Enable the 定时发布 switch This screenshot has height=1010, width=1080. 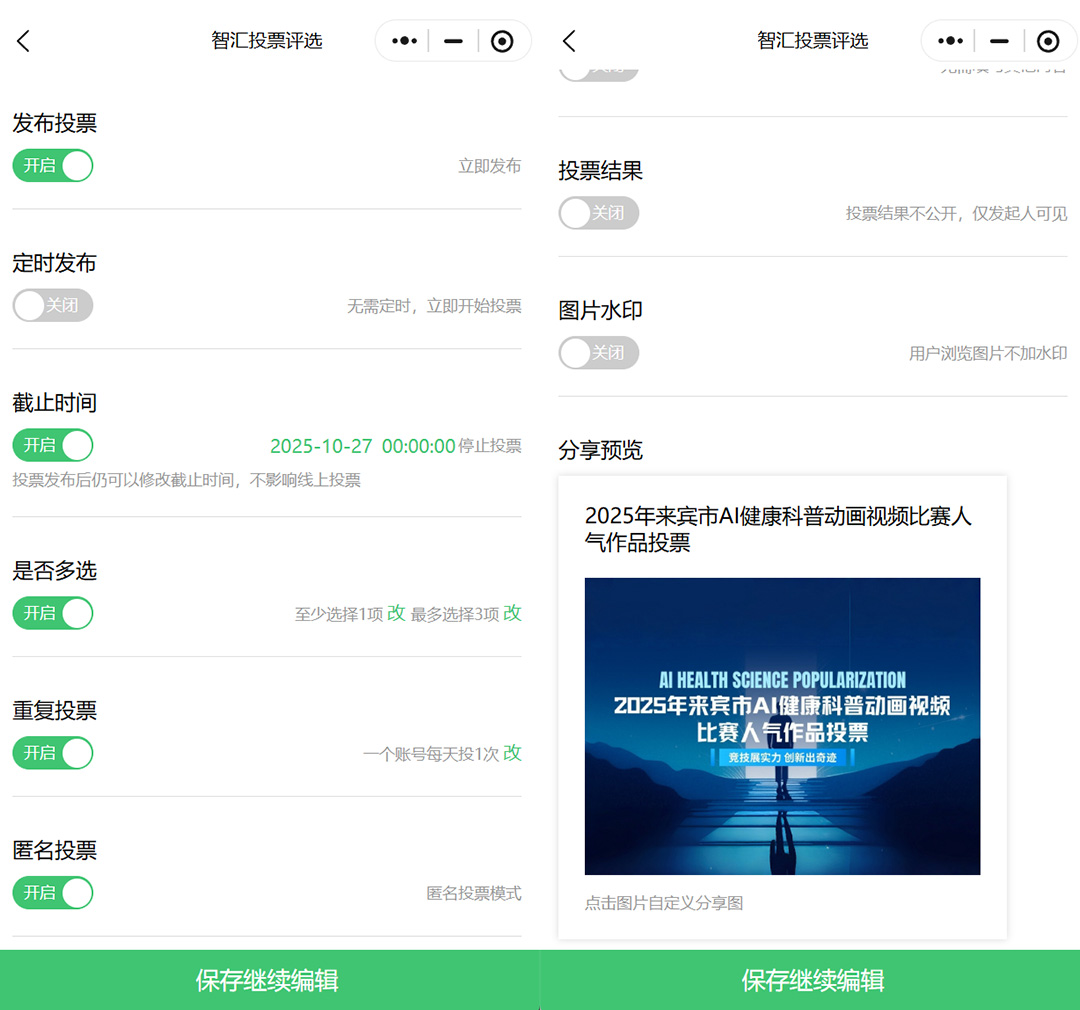click(53, 305)
